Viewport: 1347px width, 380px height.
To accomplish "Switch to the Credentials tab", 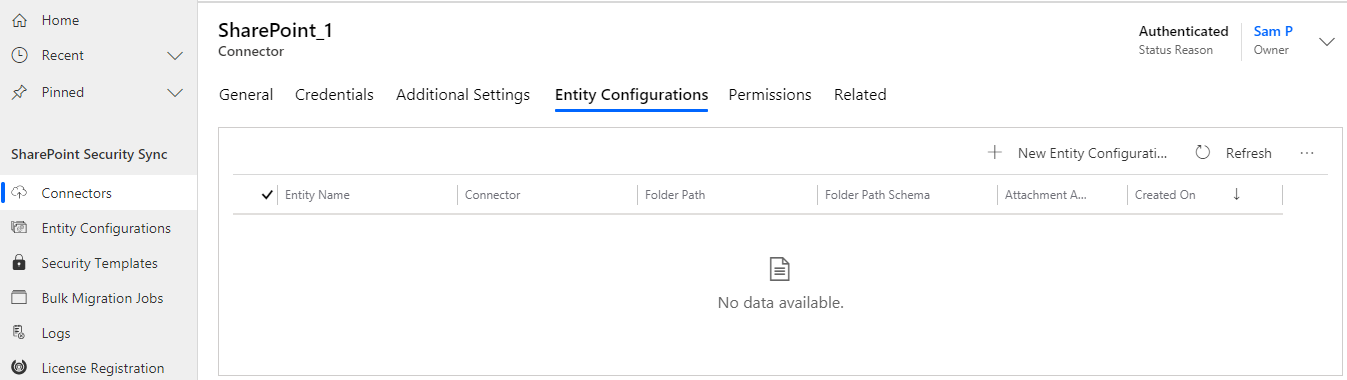I will tap(334, 95).
